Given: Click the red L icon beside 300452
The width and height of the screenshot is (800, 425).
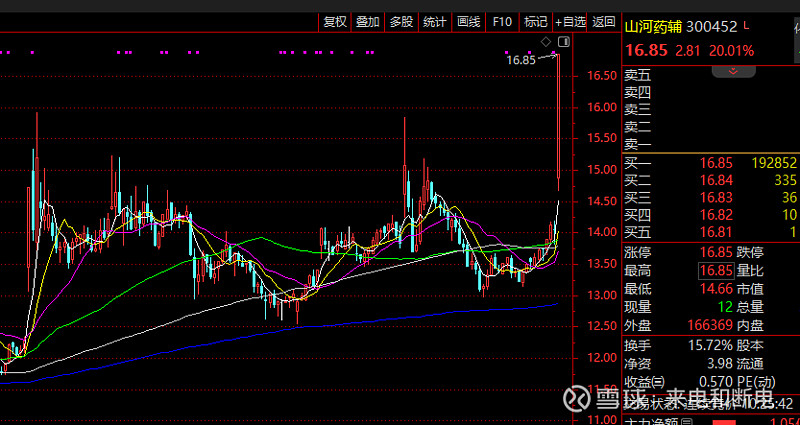Looking at the screenshot, I should tap(758, 26).
